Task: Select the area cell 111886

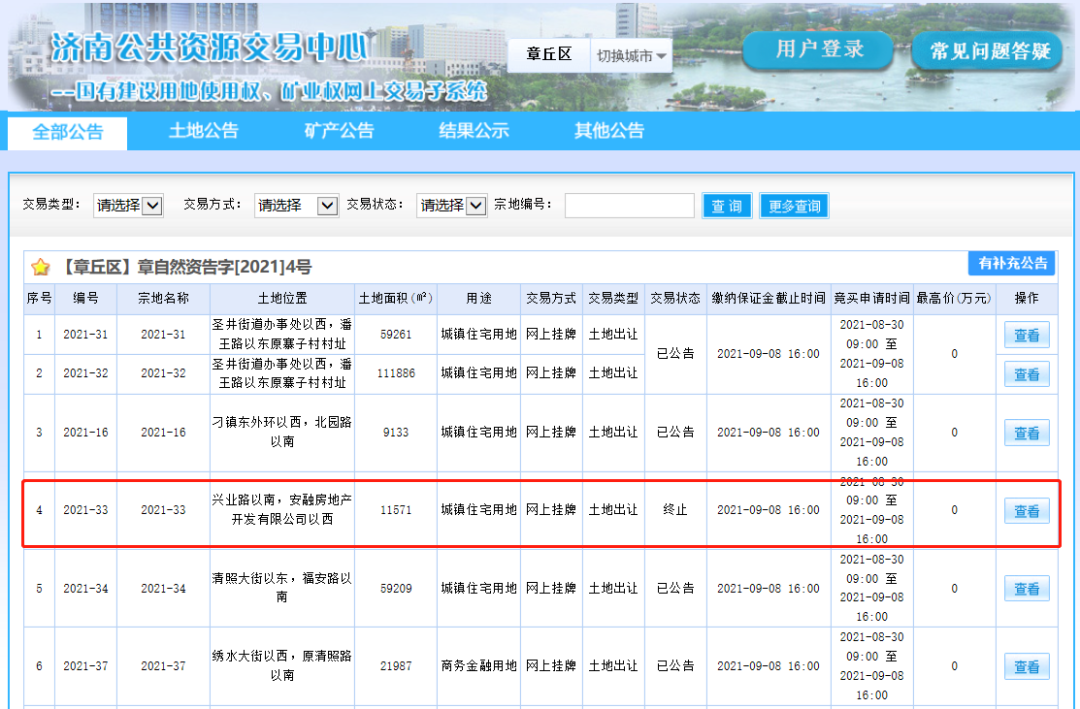Action: [x=396, y=373]
